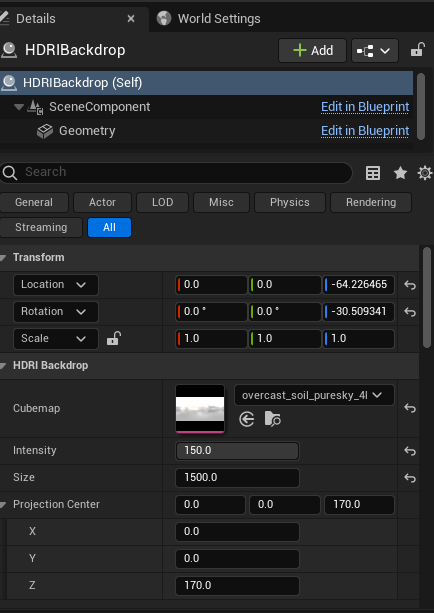
Task: Show only favorites star icon
Action: point(400,173)
